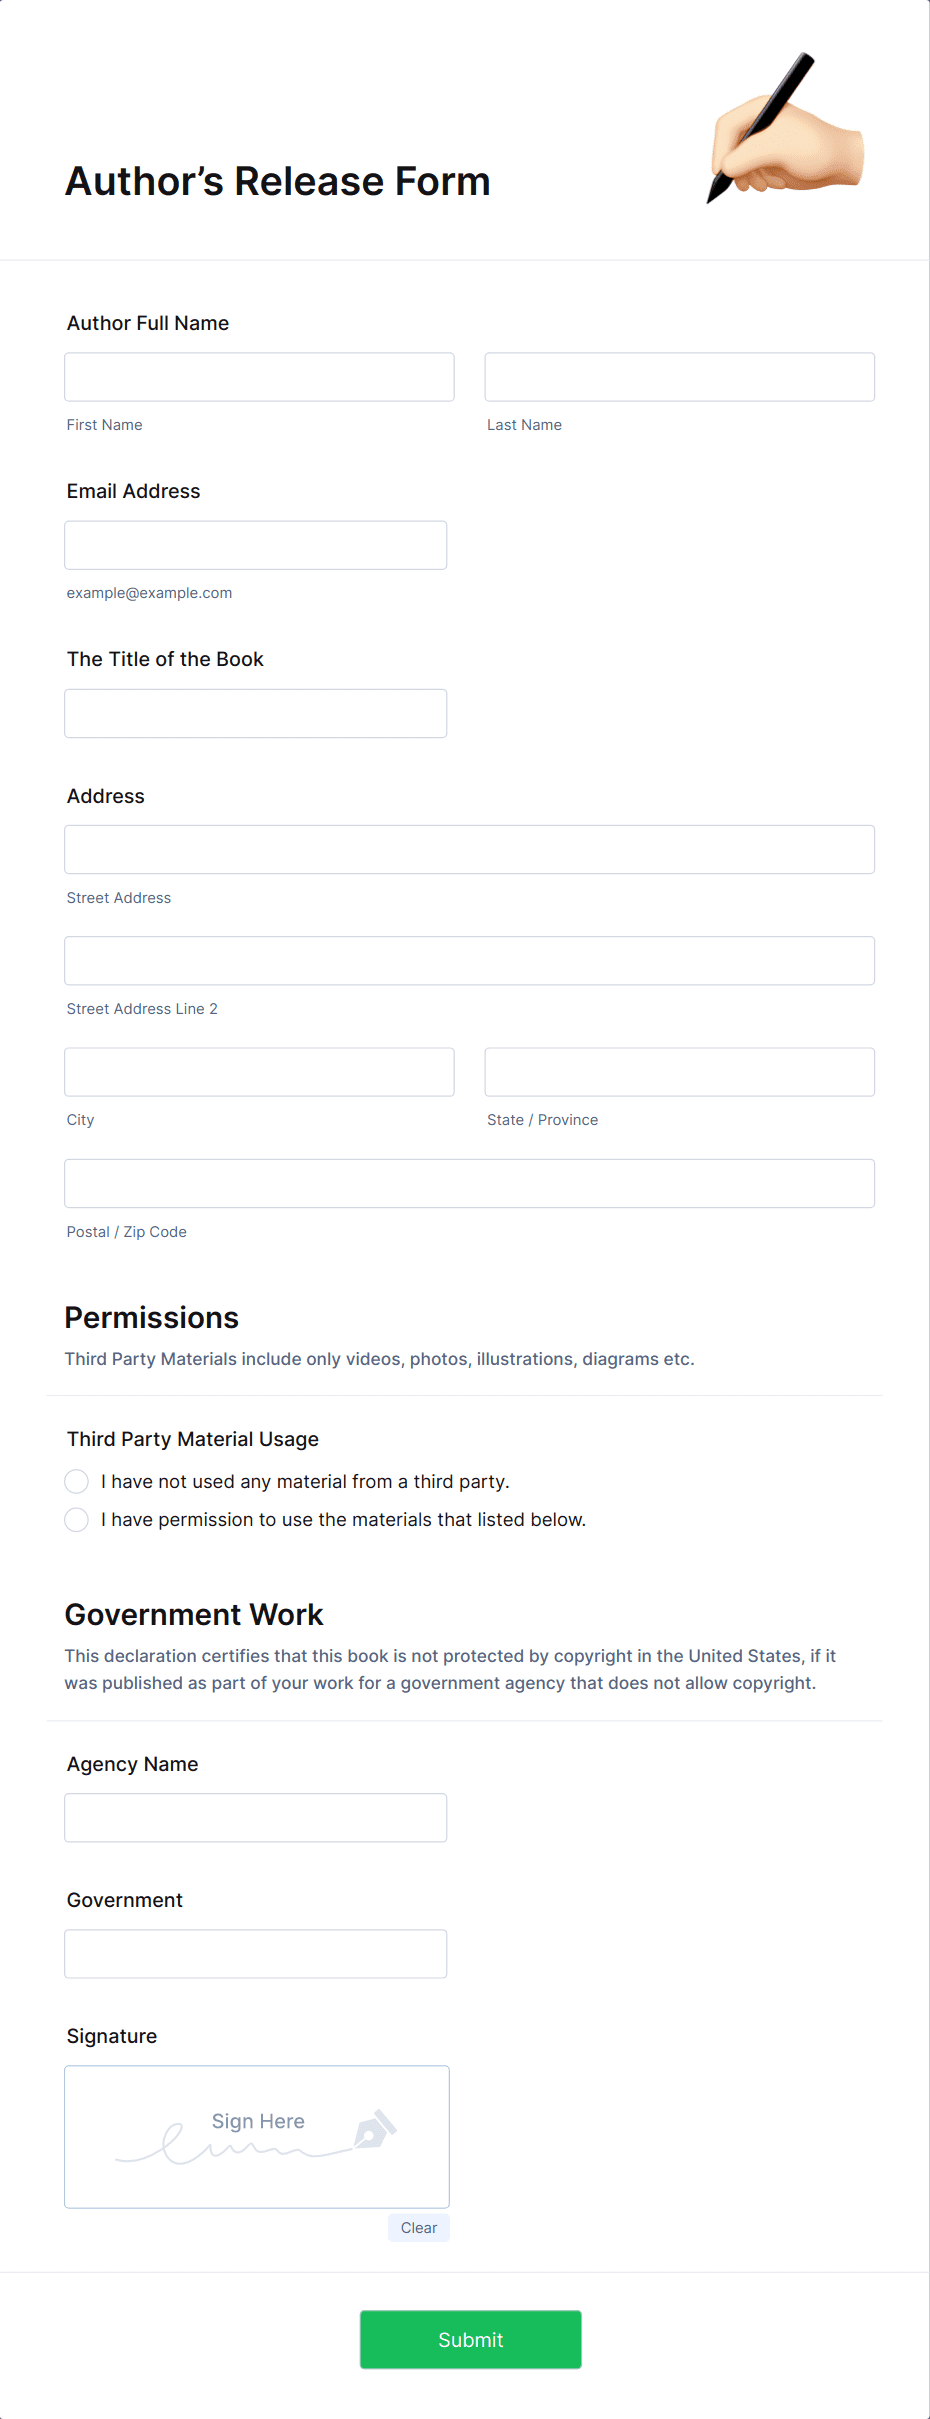
Task: Click the Postal / Zip Code field
Action: click(469, 1183)
